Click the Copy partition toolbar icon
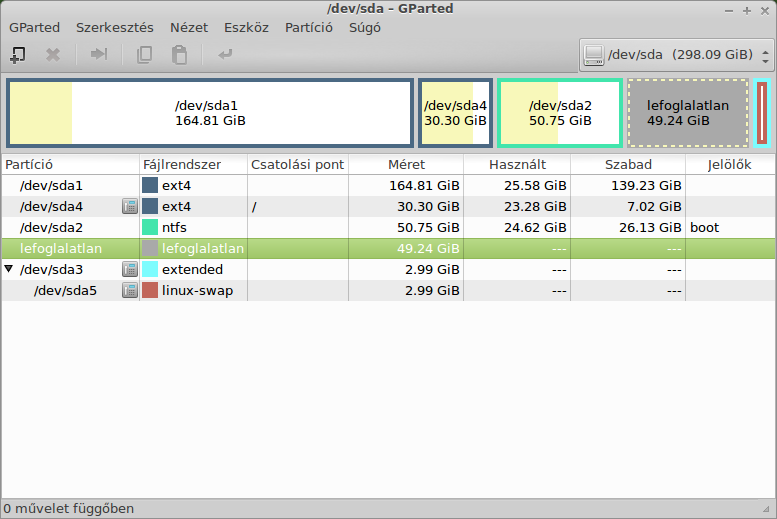This screenshot has width=777, height=519. point(144,55)
